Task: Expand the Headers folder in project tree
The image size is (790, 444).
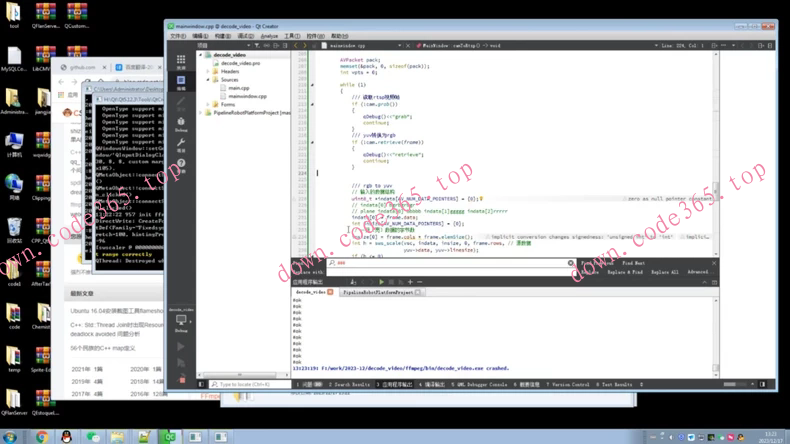Action: click(x=208, y=71)
